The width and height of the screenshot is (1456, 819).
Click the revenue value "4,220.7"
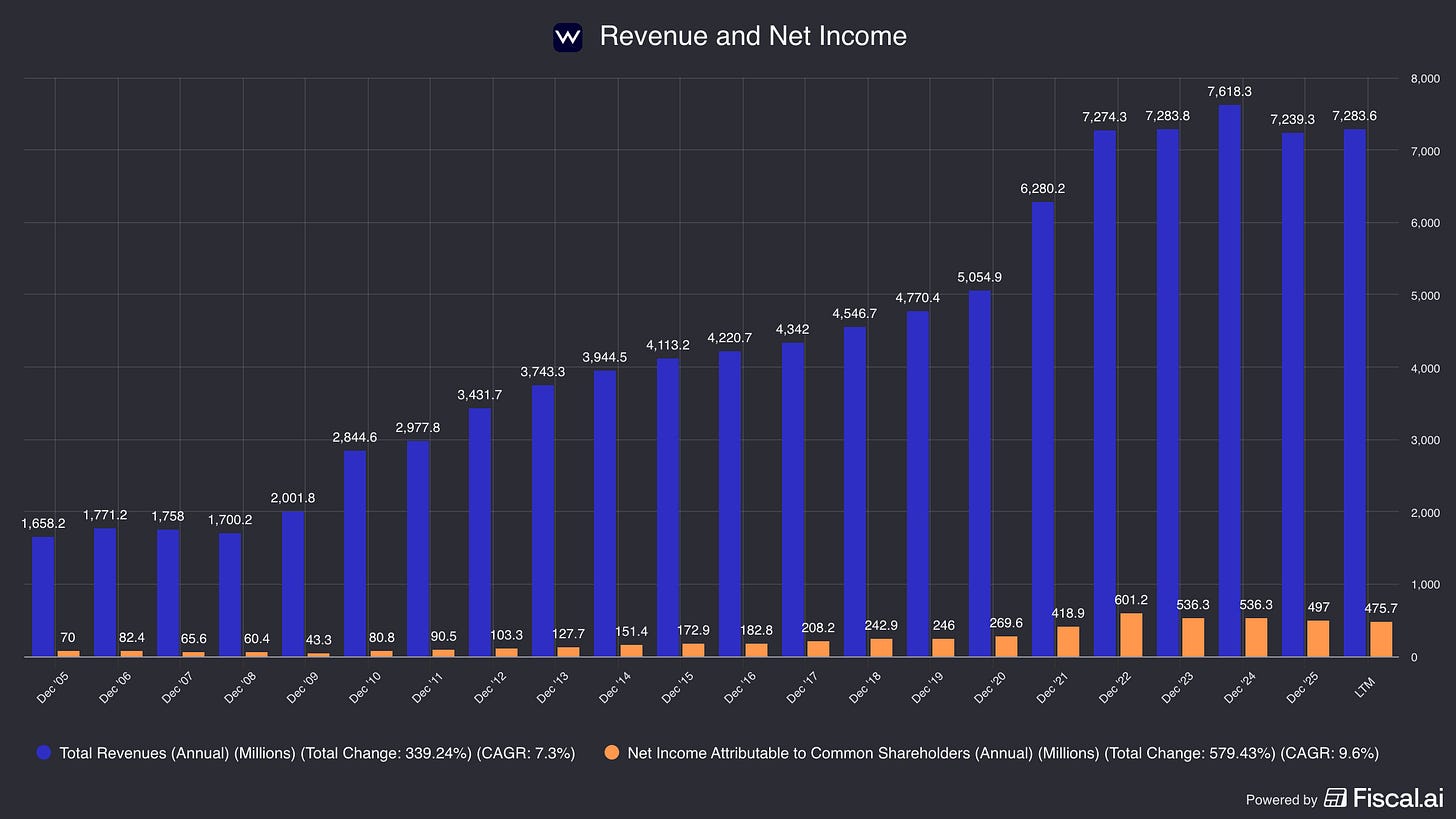[x=730, y=338]
